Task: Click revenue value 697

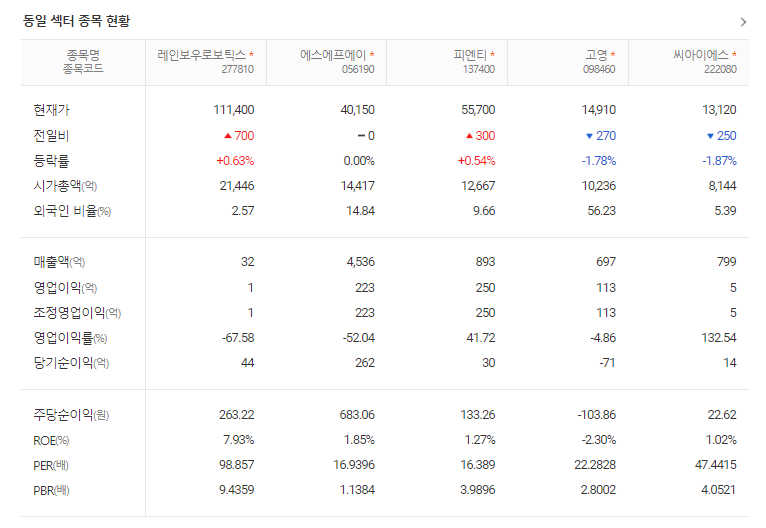Action: tap(606, 262)
